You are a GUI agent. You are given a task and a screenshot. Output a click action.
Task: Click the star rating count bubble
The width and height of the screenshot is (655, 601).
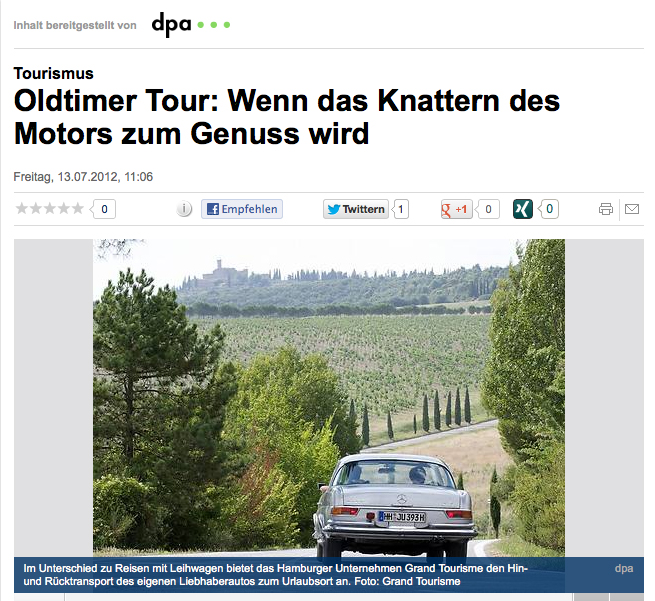(x=103, y=209)
